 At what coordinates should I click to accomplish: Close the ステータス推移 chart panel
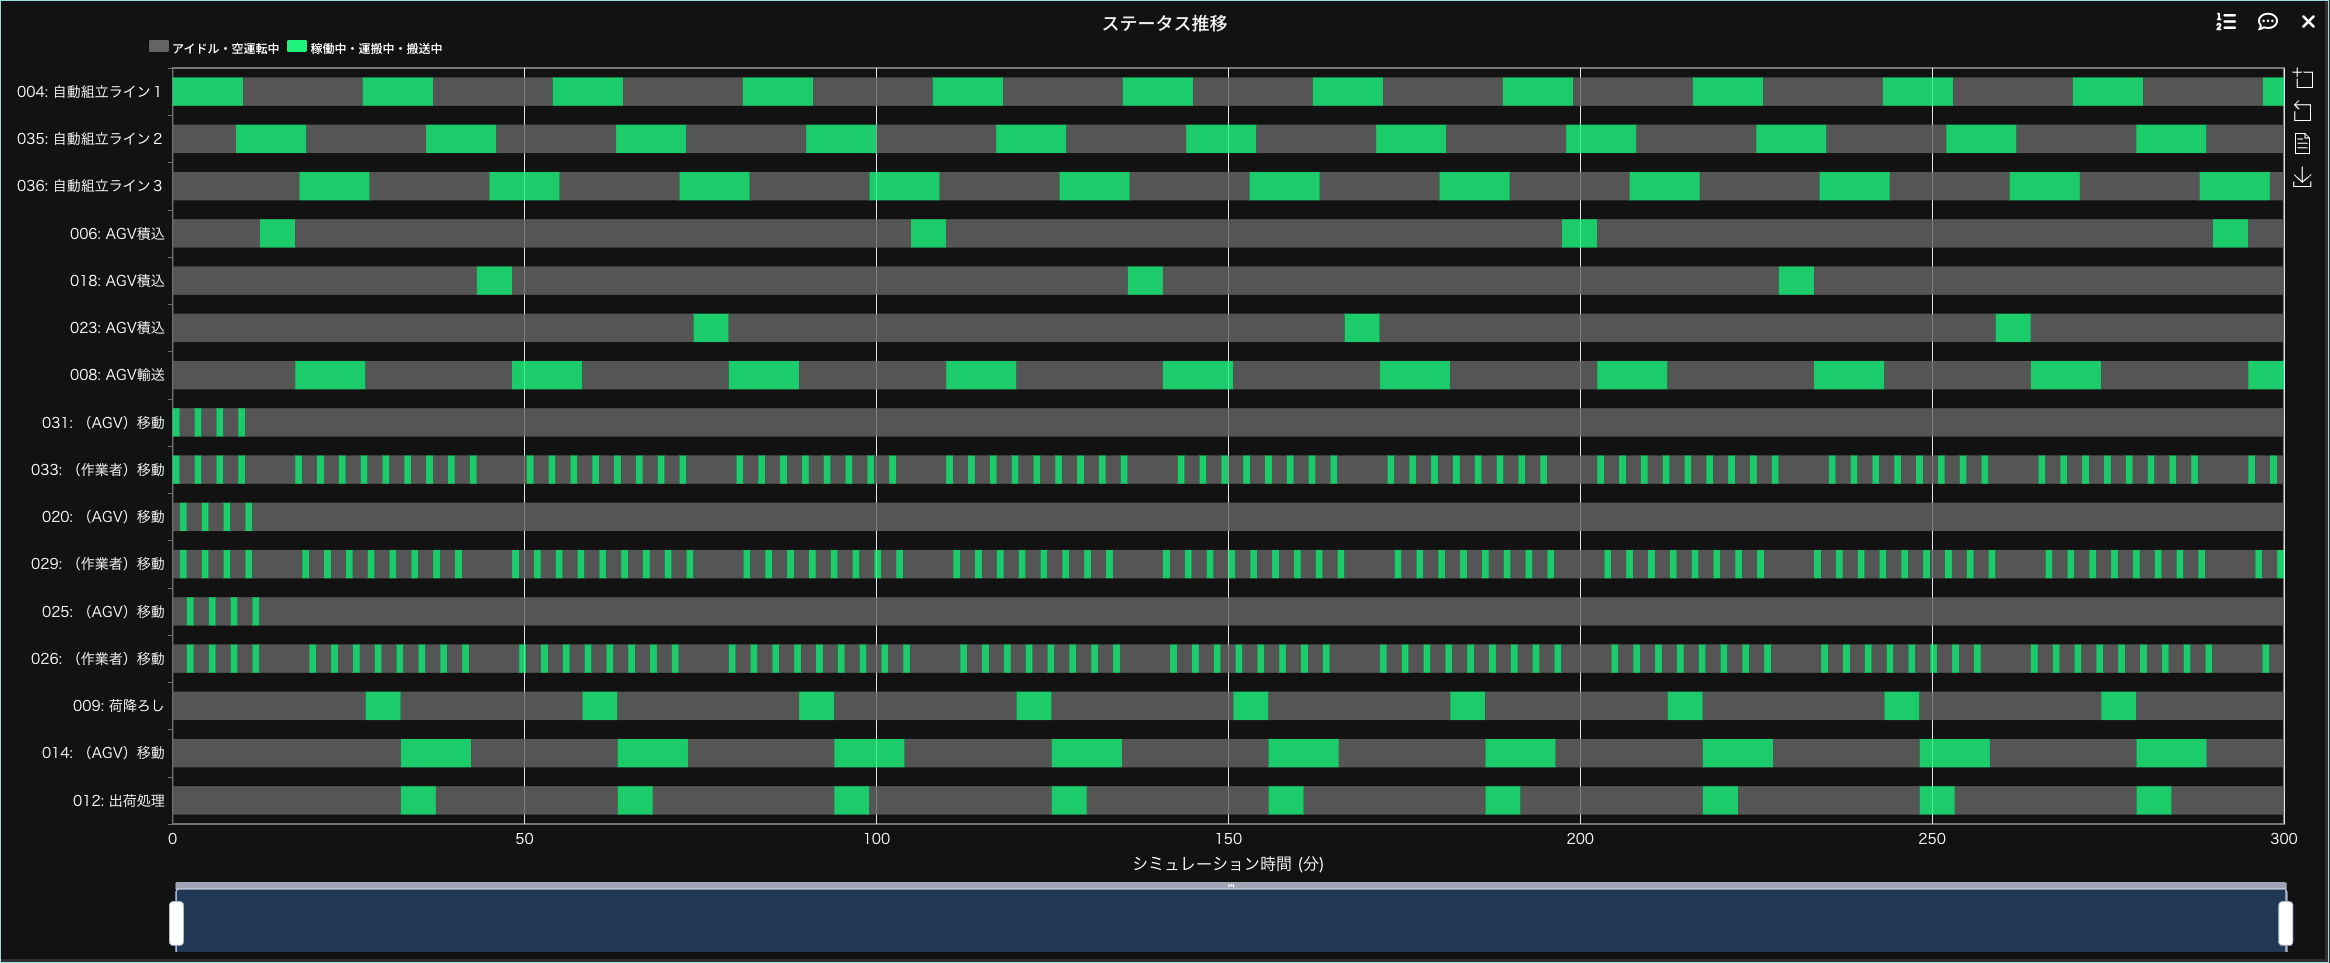click(2308, 21)
